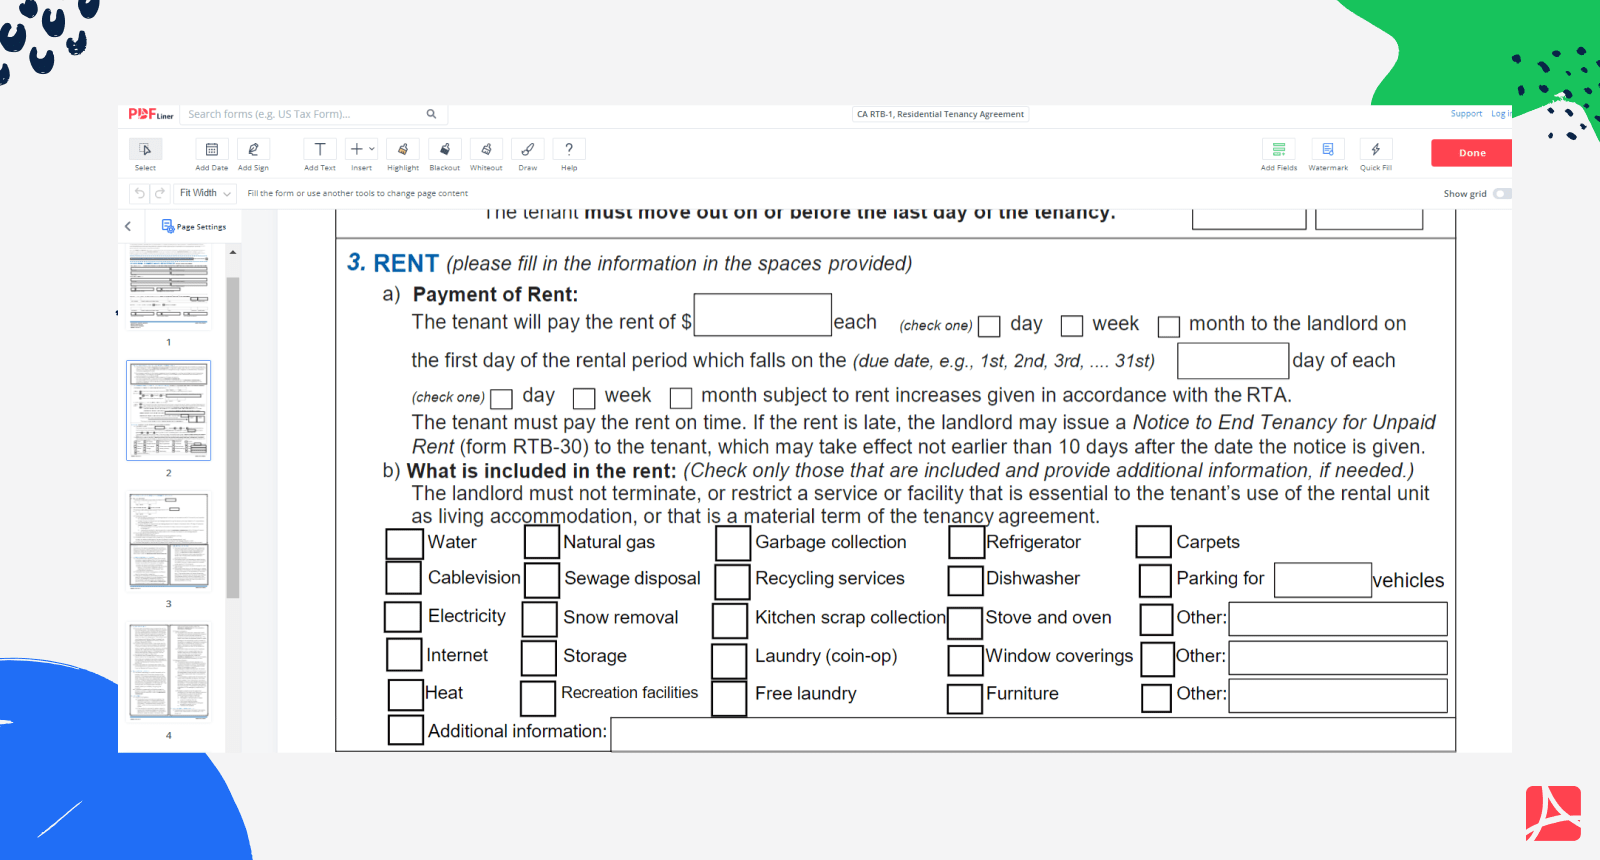This screenshot has height=860, width=1600.
Task: Check the Snow removal checkbox
Action: (x=539, y=619)
